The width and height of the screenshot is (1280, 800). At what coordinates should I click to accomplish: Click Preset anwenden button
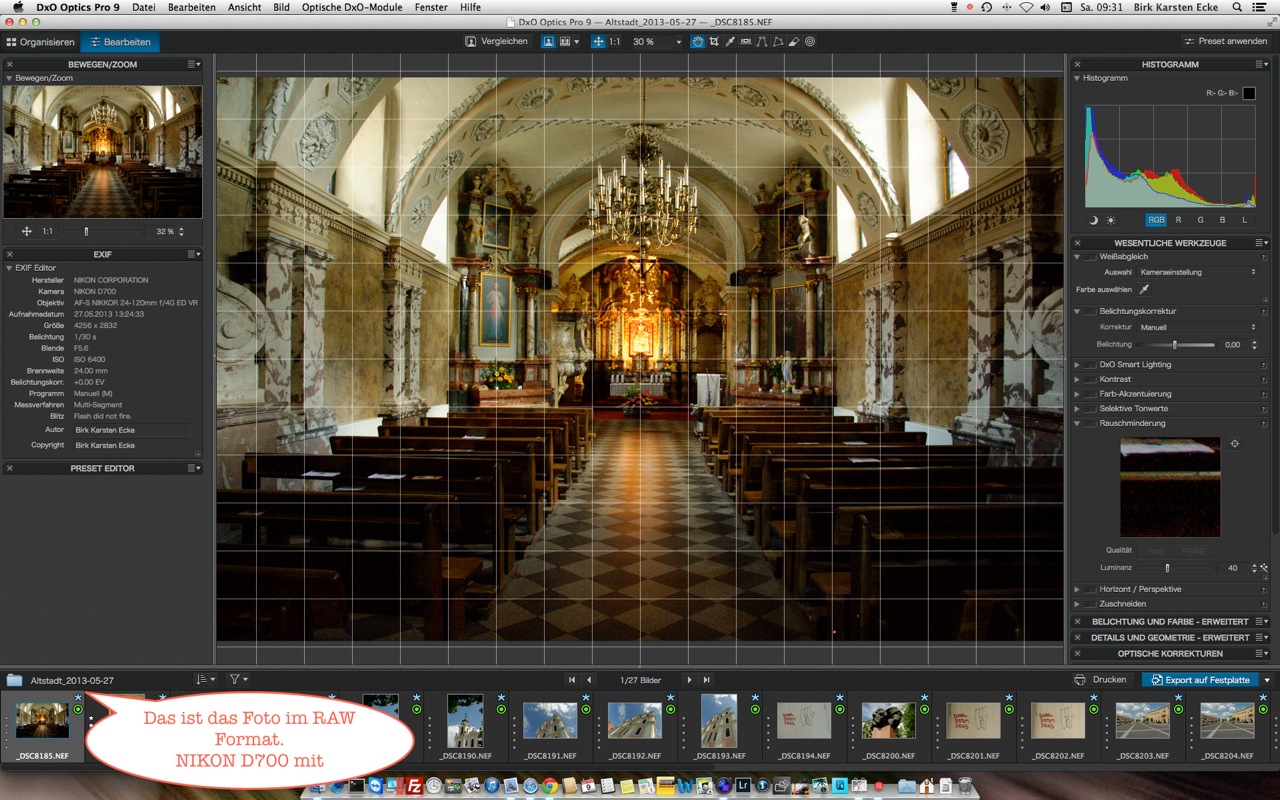[1226, 42]
